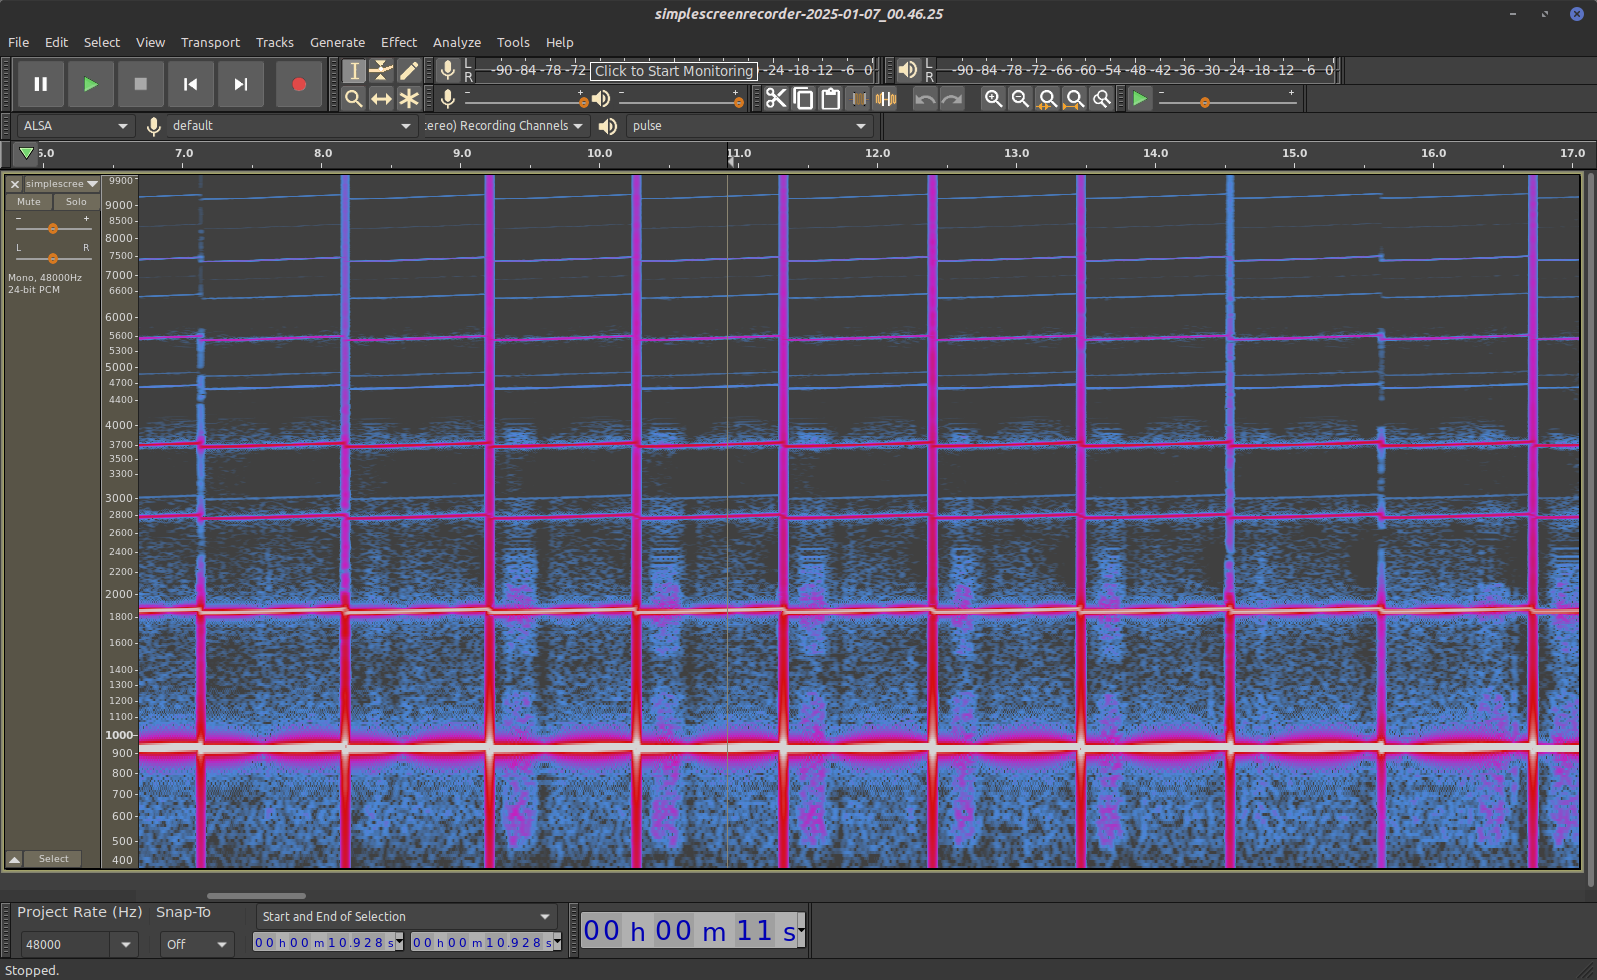Toggle Solo on the track
This screenshot has width=1597, height=980.
pyautogui.click(x=76, y=202)
